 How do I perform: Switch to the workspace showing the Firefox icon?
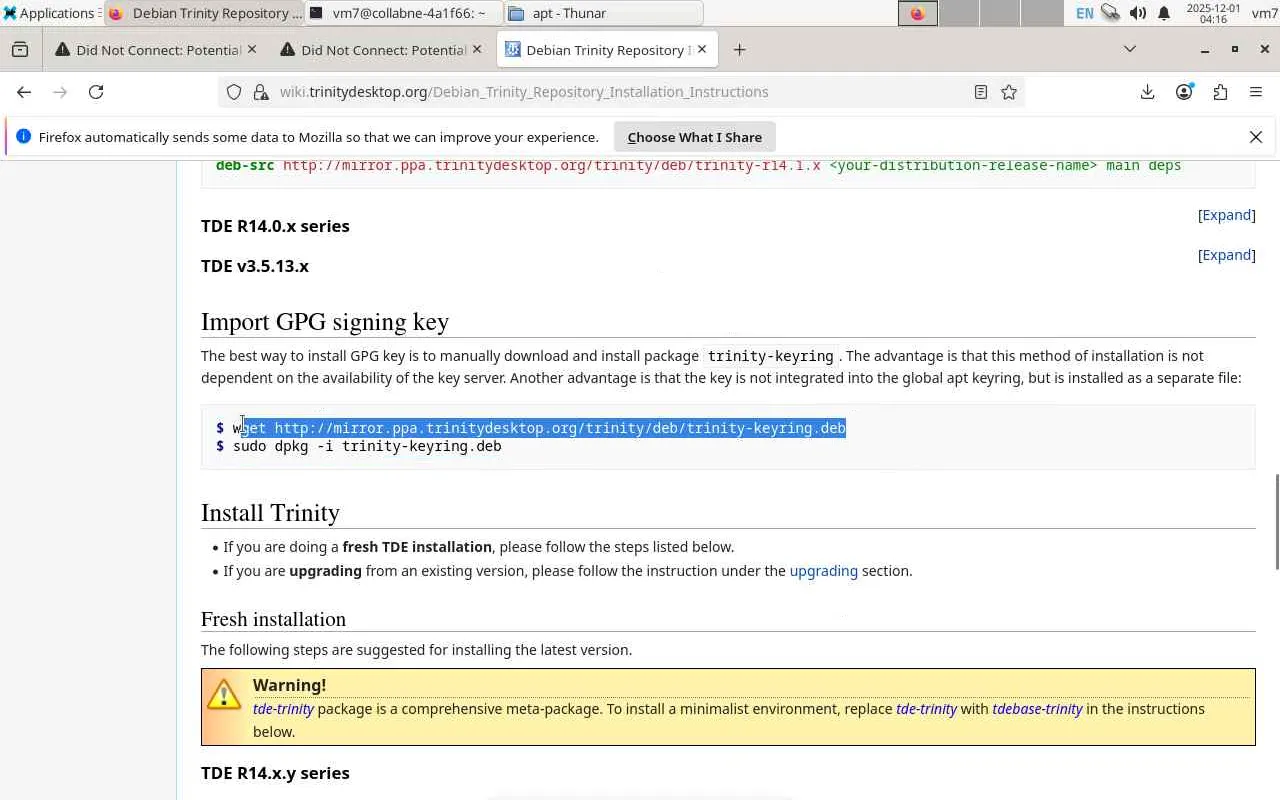point(917,13)
